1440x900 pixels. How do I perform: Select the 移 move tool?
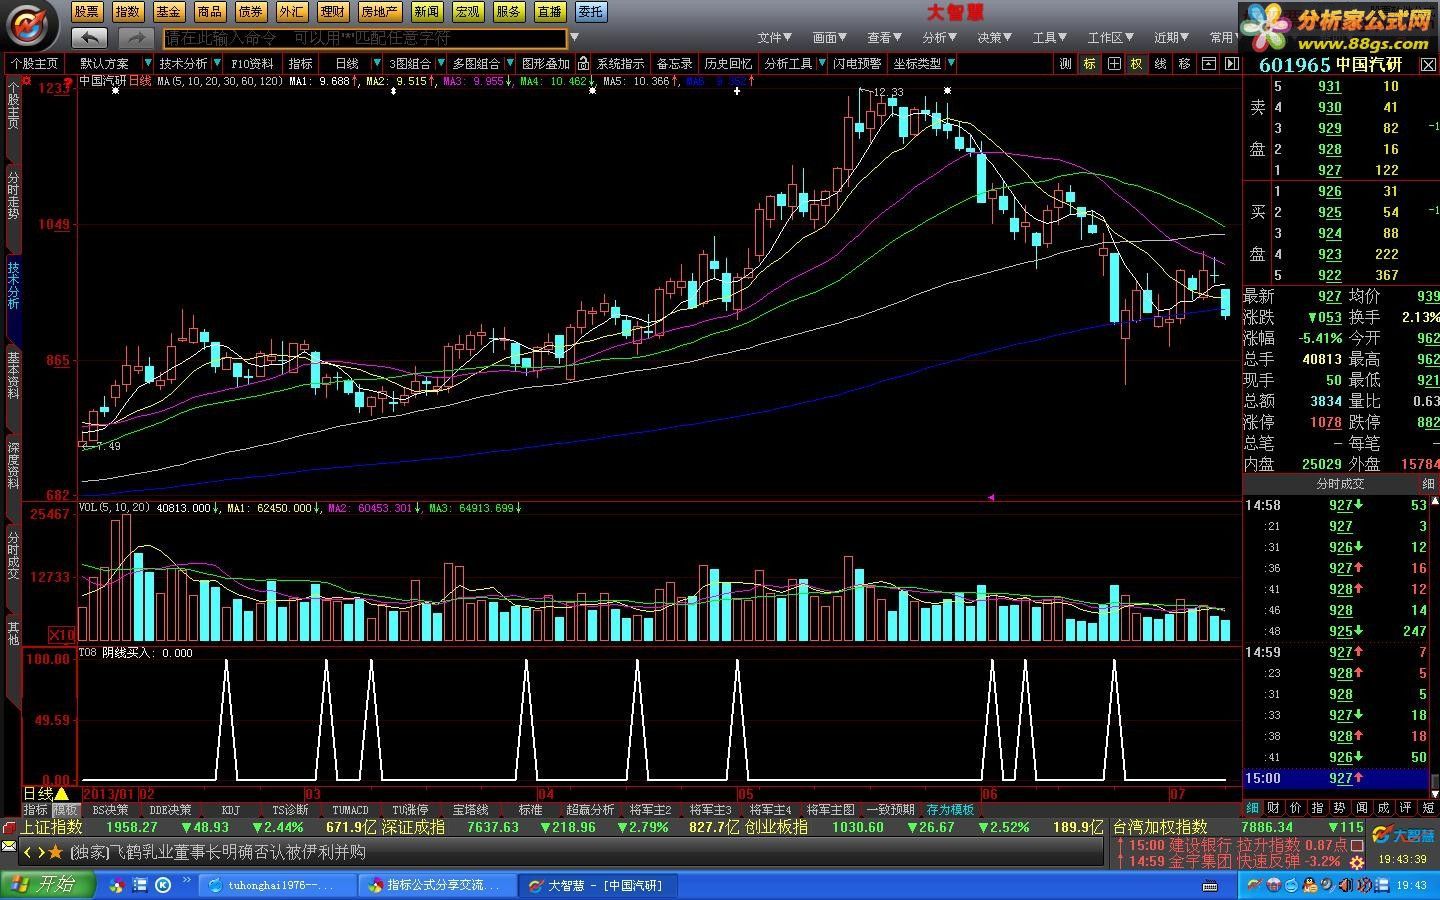[1185, 63]
